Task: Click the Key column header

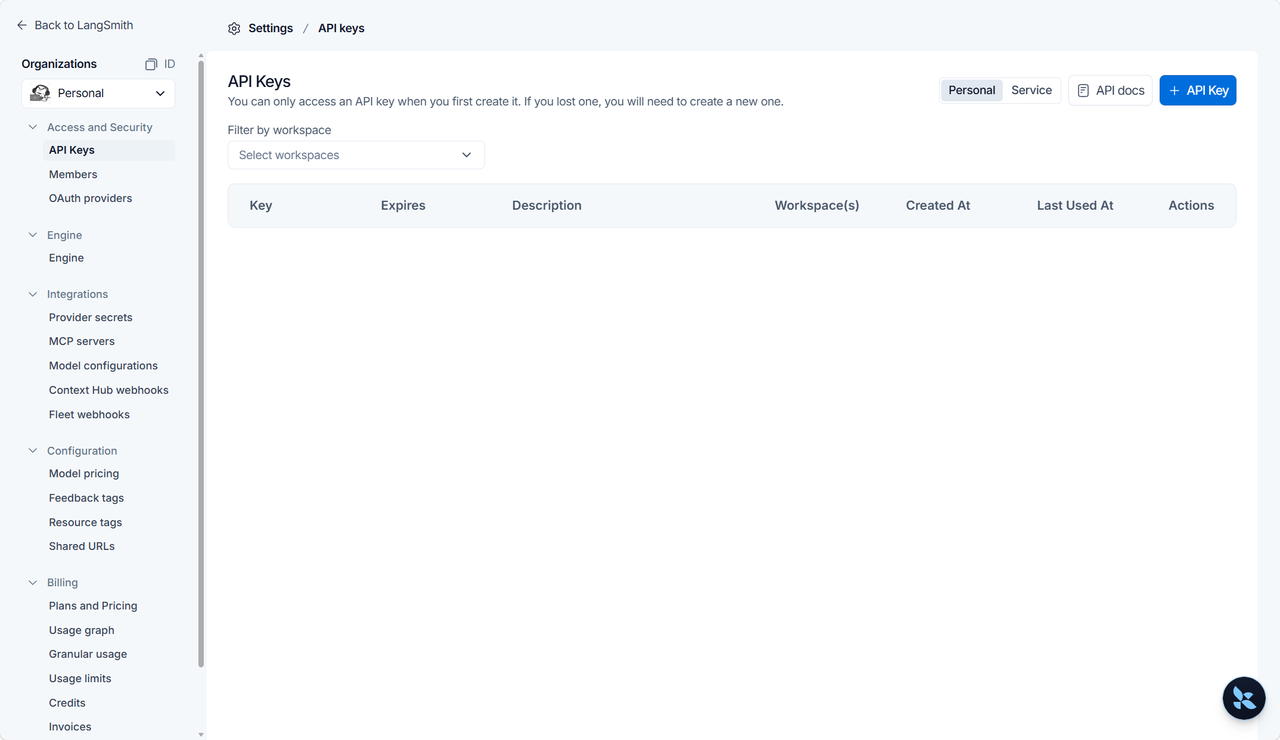Action: point(261,205)
